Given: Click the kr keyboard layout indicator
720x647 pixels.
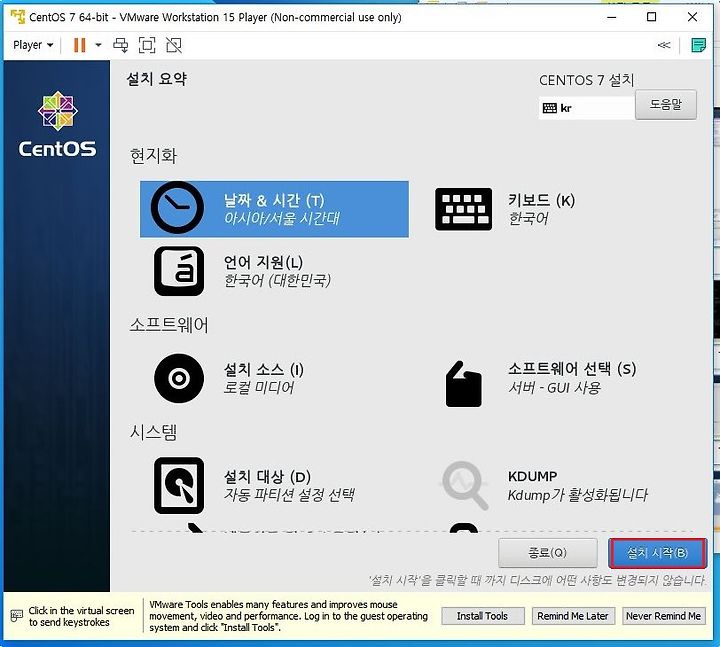Looking at the screenshot, I should point(586,108).
